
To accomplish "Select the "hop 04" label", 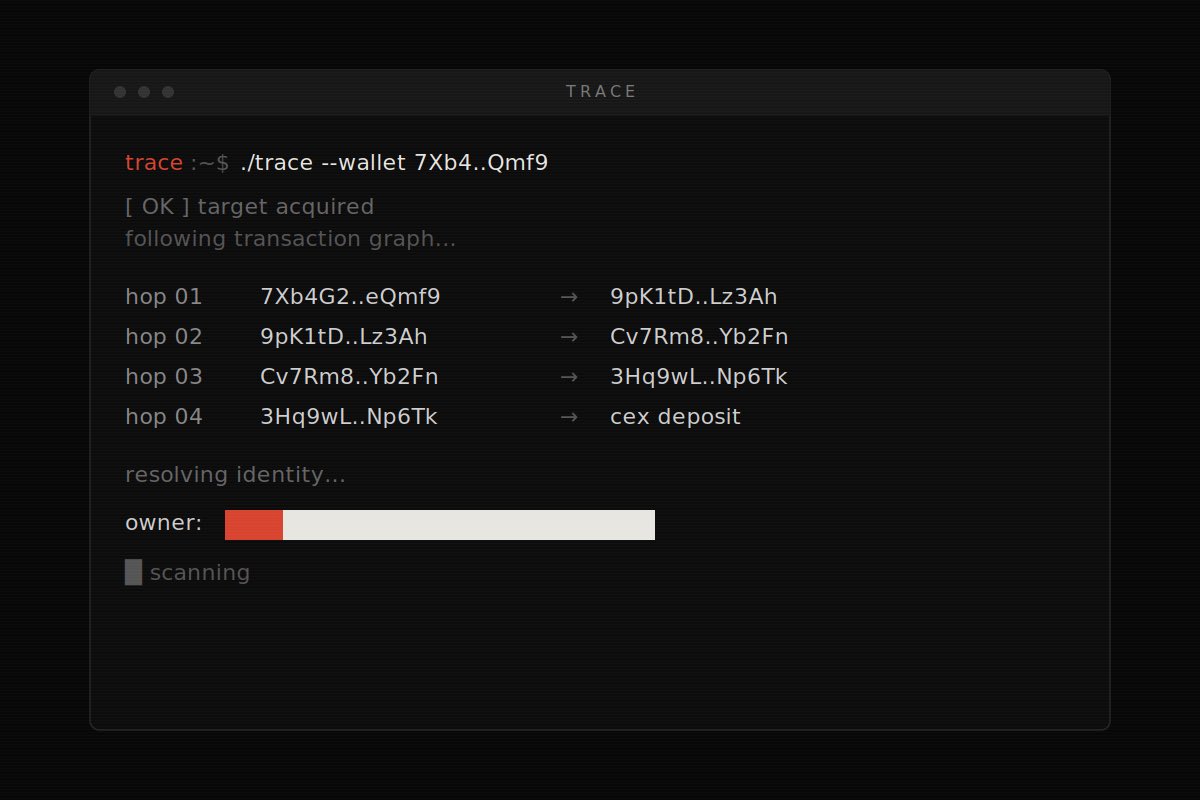I will [x=164, y=417].
